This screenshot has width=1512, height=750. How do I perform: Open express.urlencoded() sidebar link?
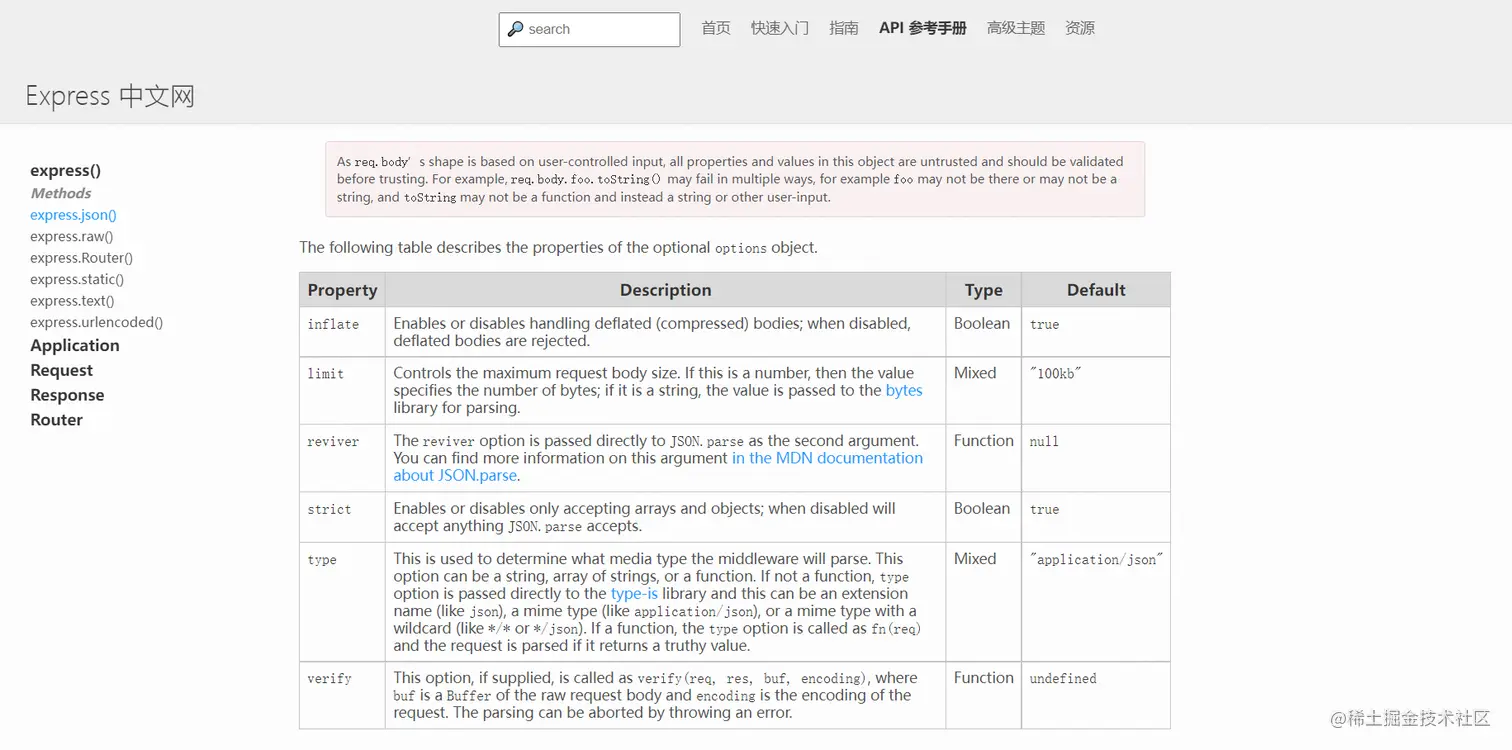point(96,323)
